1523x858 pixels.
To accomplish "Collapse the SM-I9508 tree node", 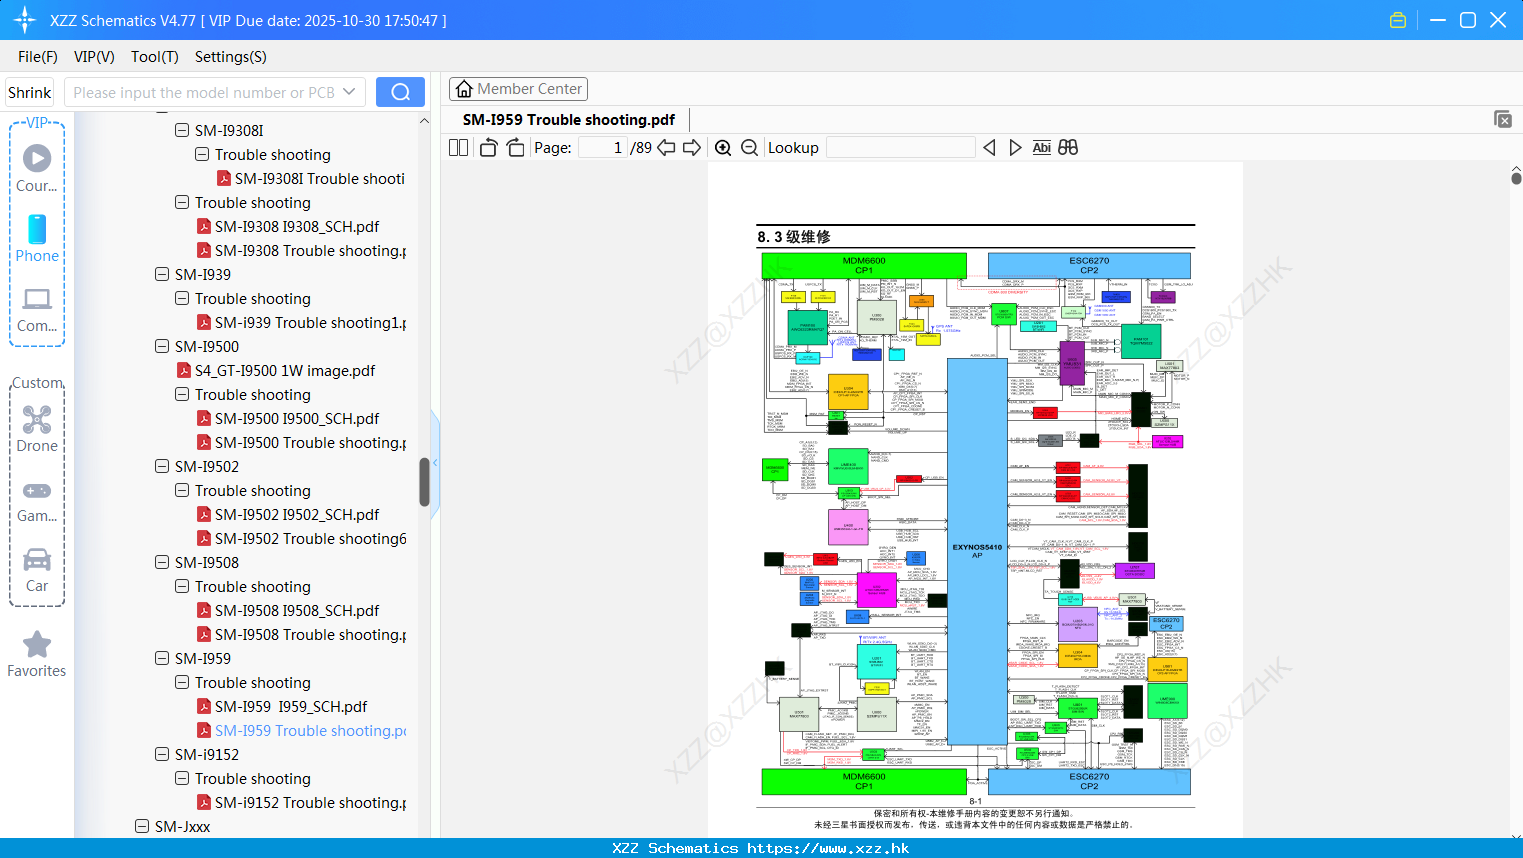I will 162,562.
